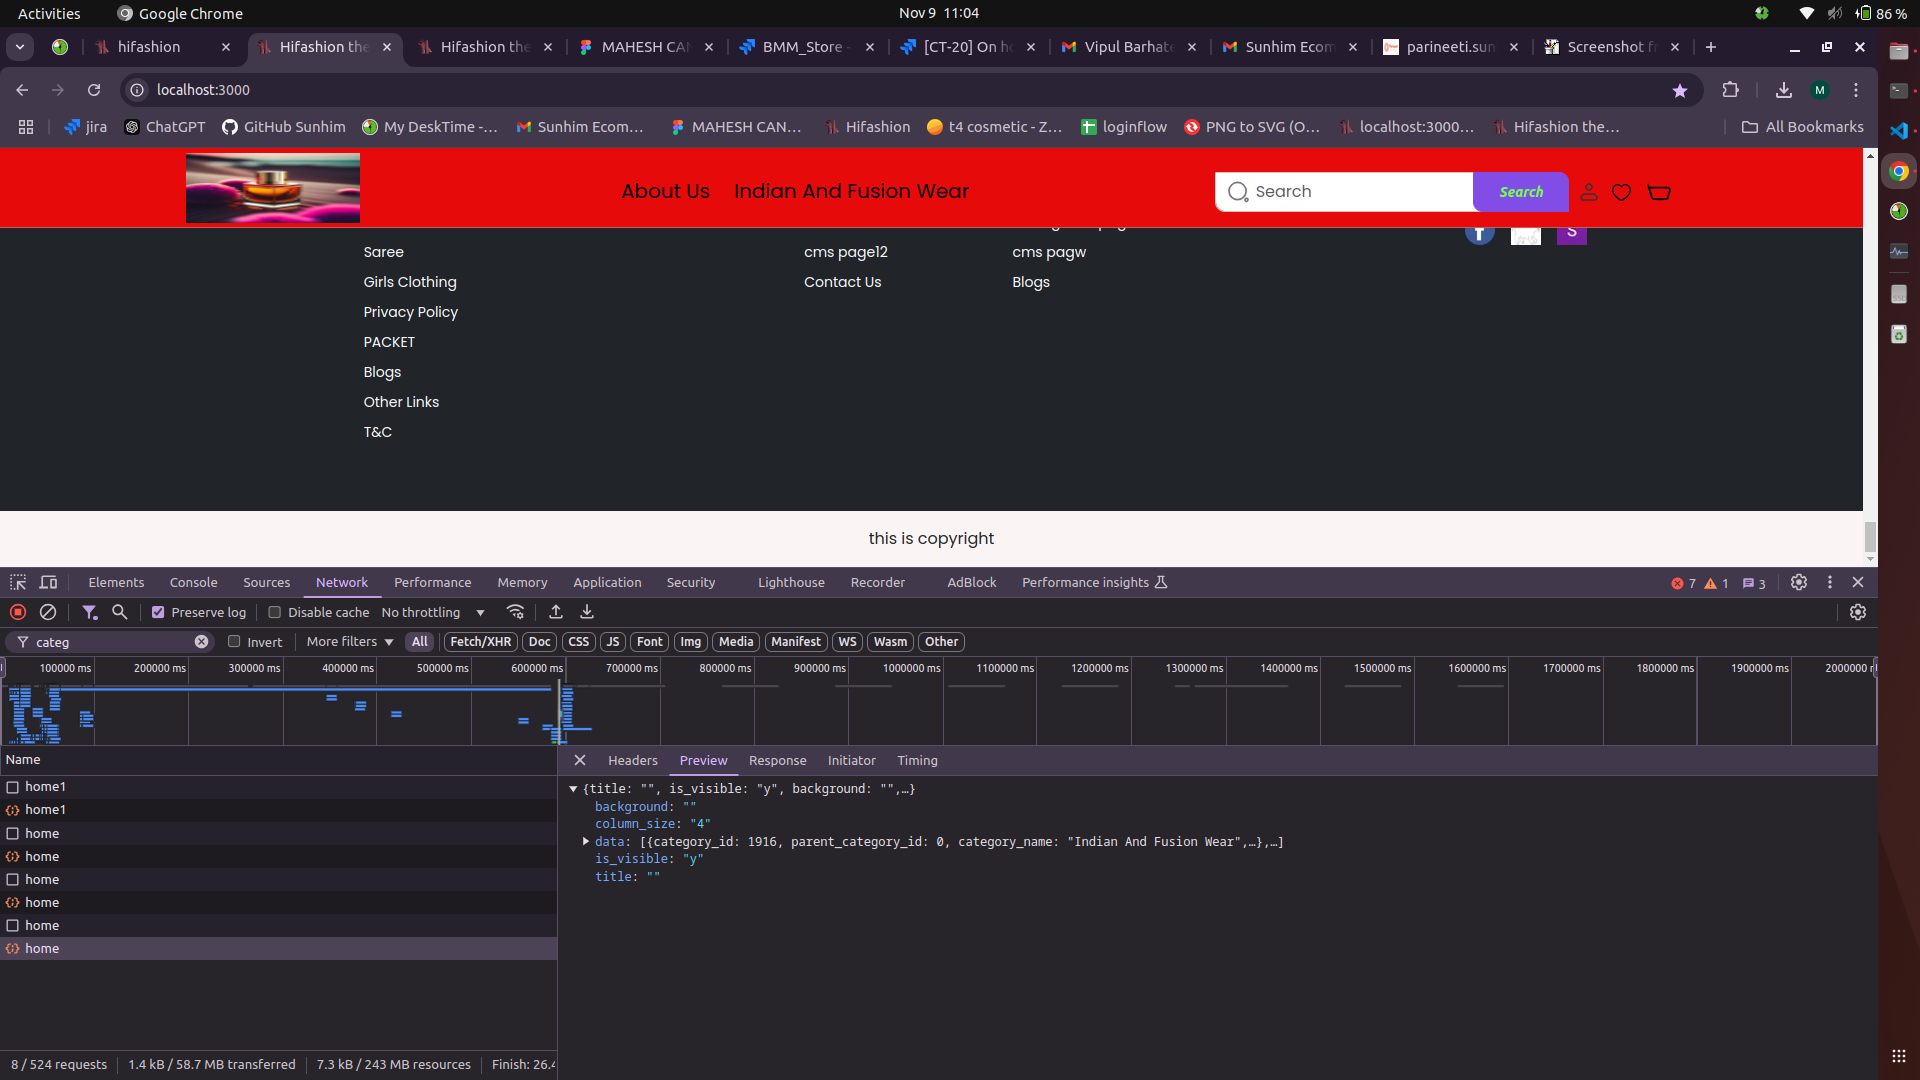Screen dimensions: 1920x1080
Task: Open Show Applications grid in the dock
Action: (x=1899, y=1056)
